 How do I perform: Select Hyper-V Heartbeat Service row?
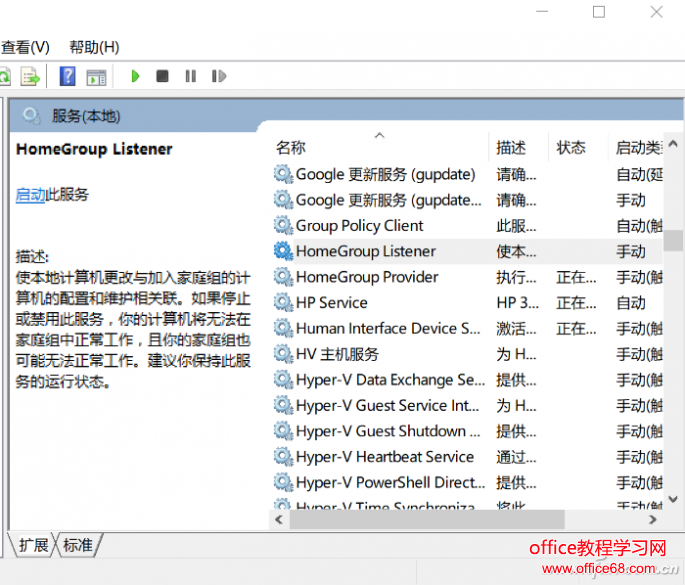pyautogui.click(x=467, y=457)
